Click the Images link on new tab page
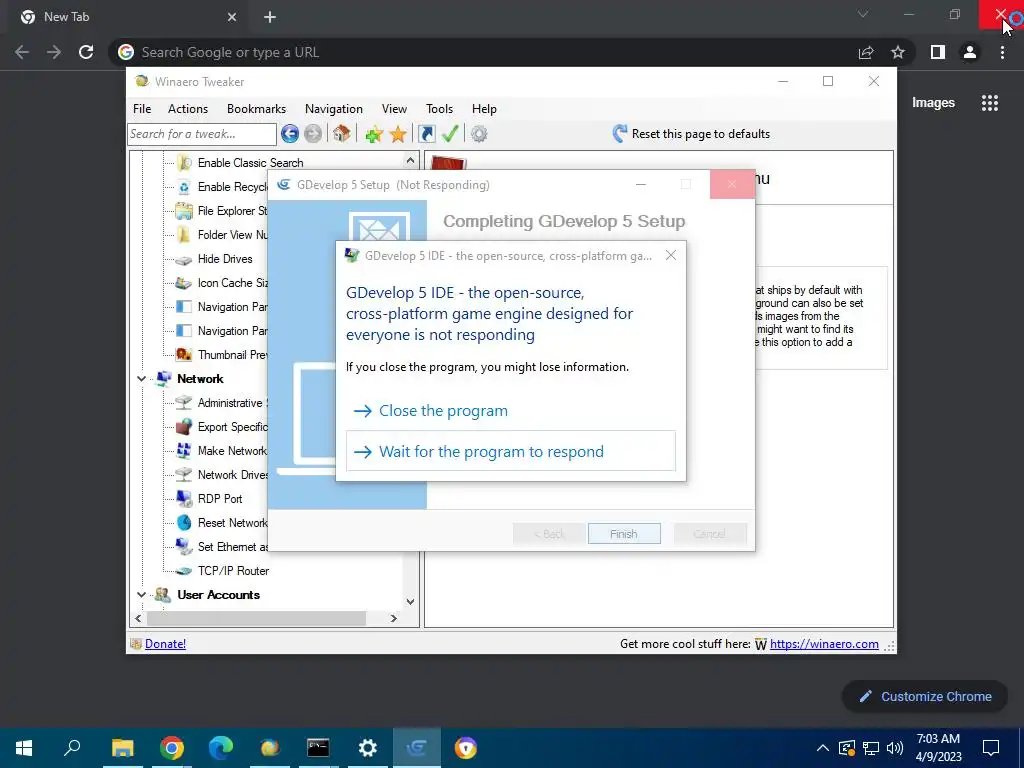1024x768 pixels. [x=933, y=103]
